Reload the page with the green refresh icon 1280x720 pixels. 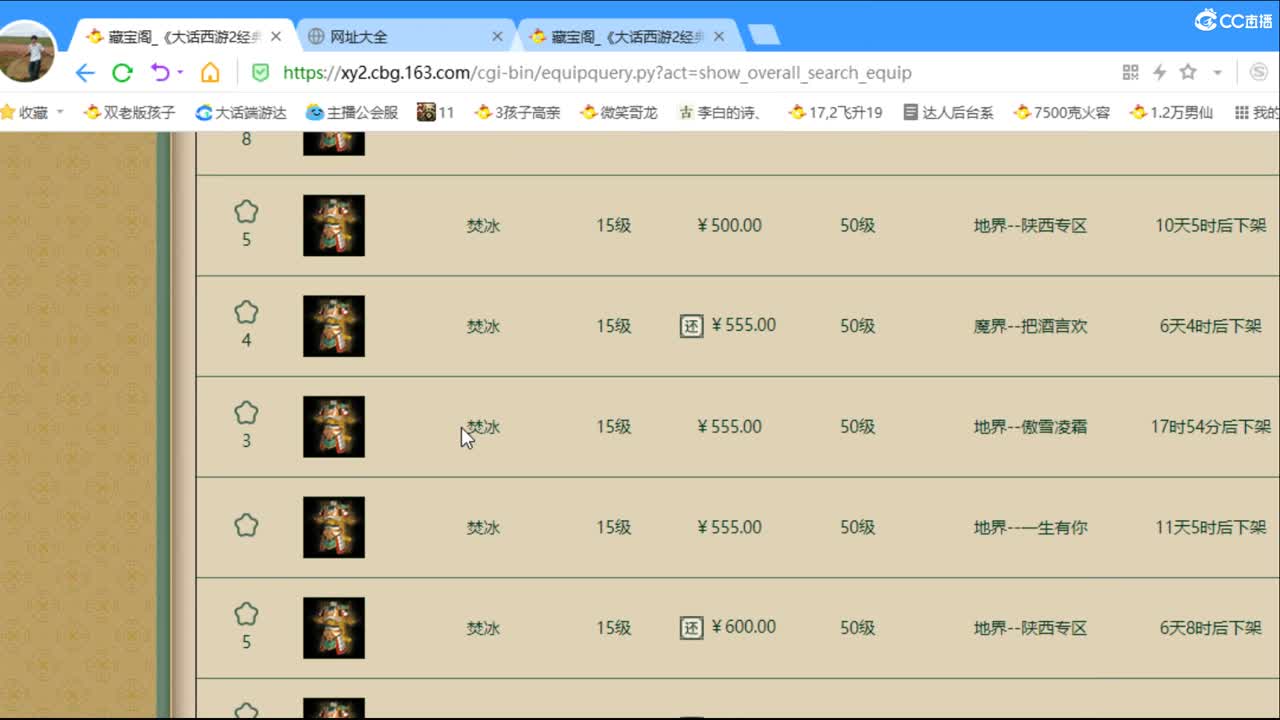tap(122, 72)
